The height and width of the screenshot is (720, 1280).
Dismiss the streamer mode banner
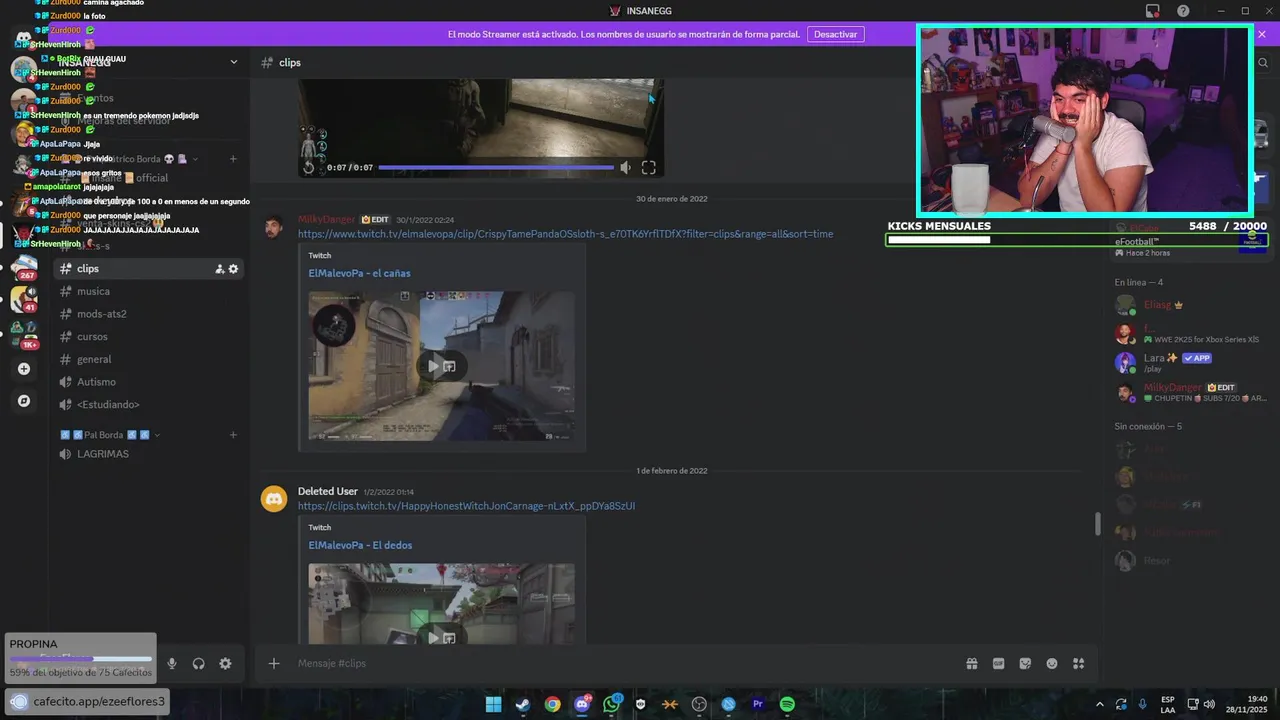1262,34
